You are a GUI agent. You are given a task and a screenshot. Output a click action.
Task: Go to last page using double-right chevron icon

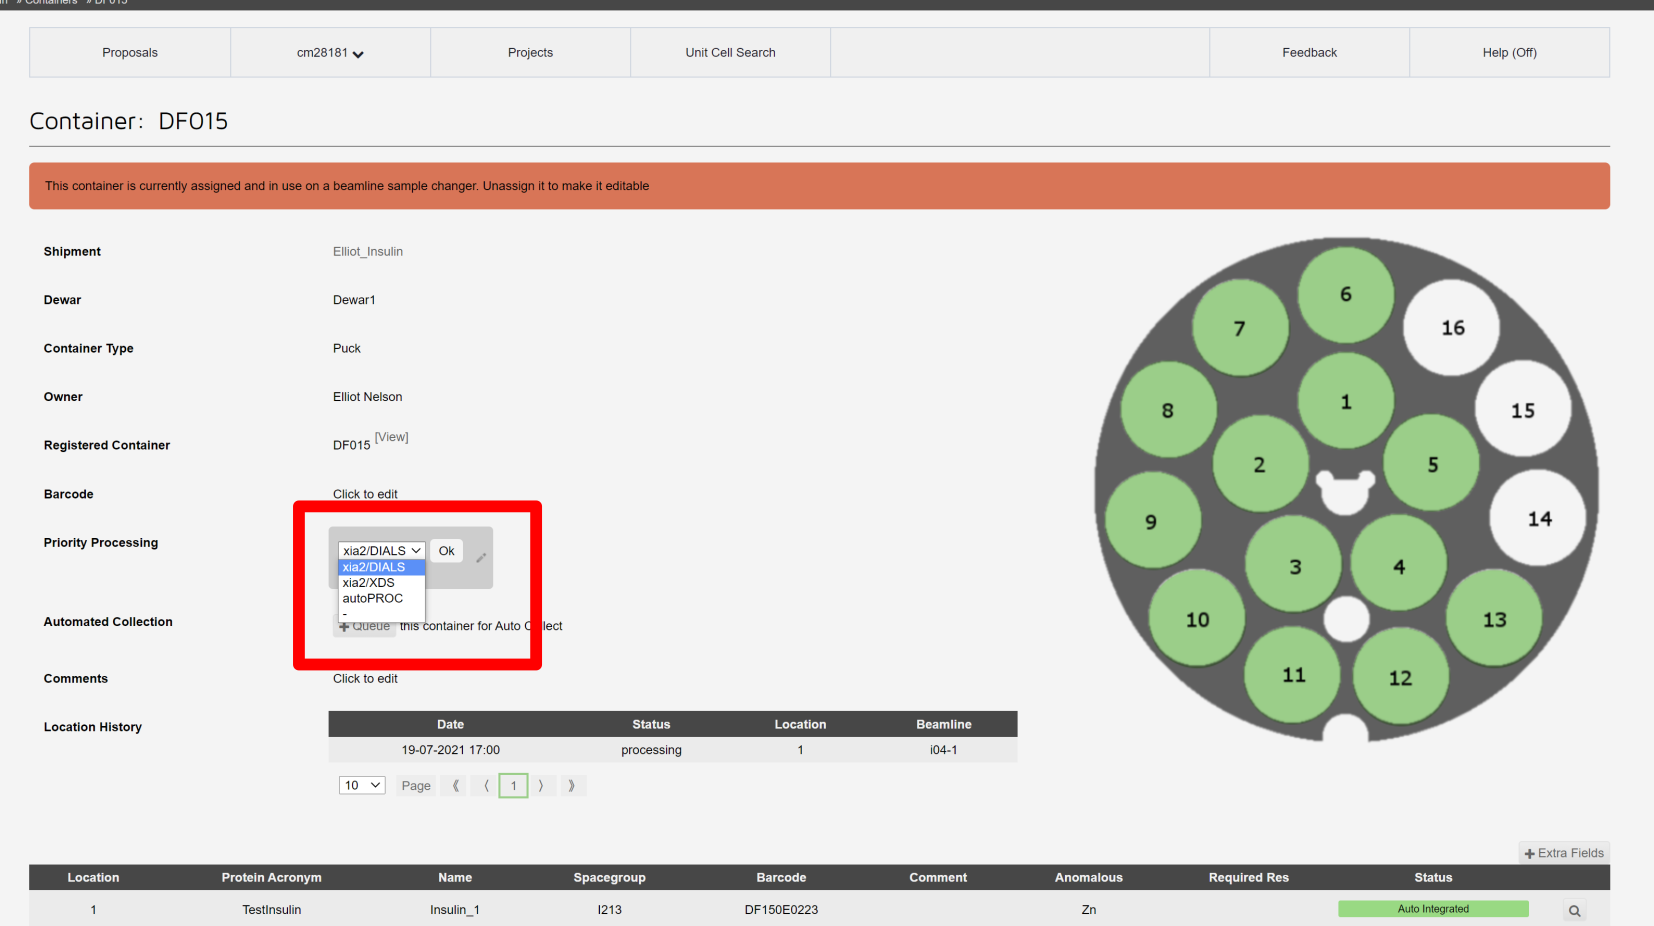pyautogui.click(x=572, y=785)
